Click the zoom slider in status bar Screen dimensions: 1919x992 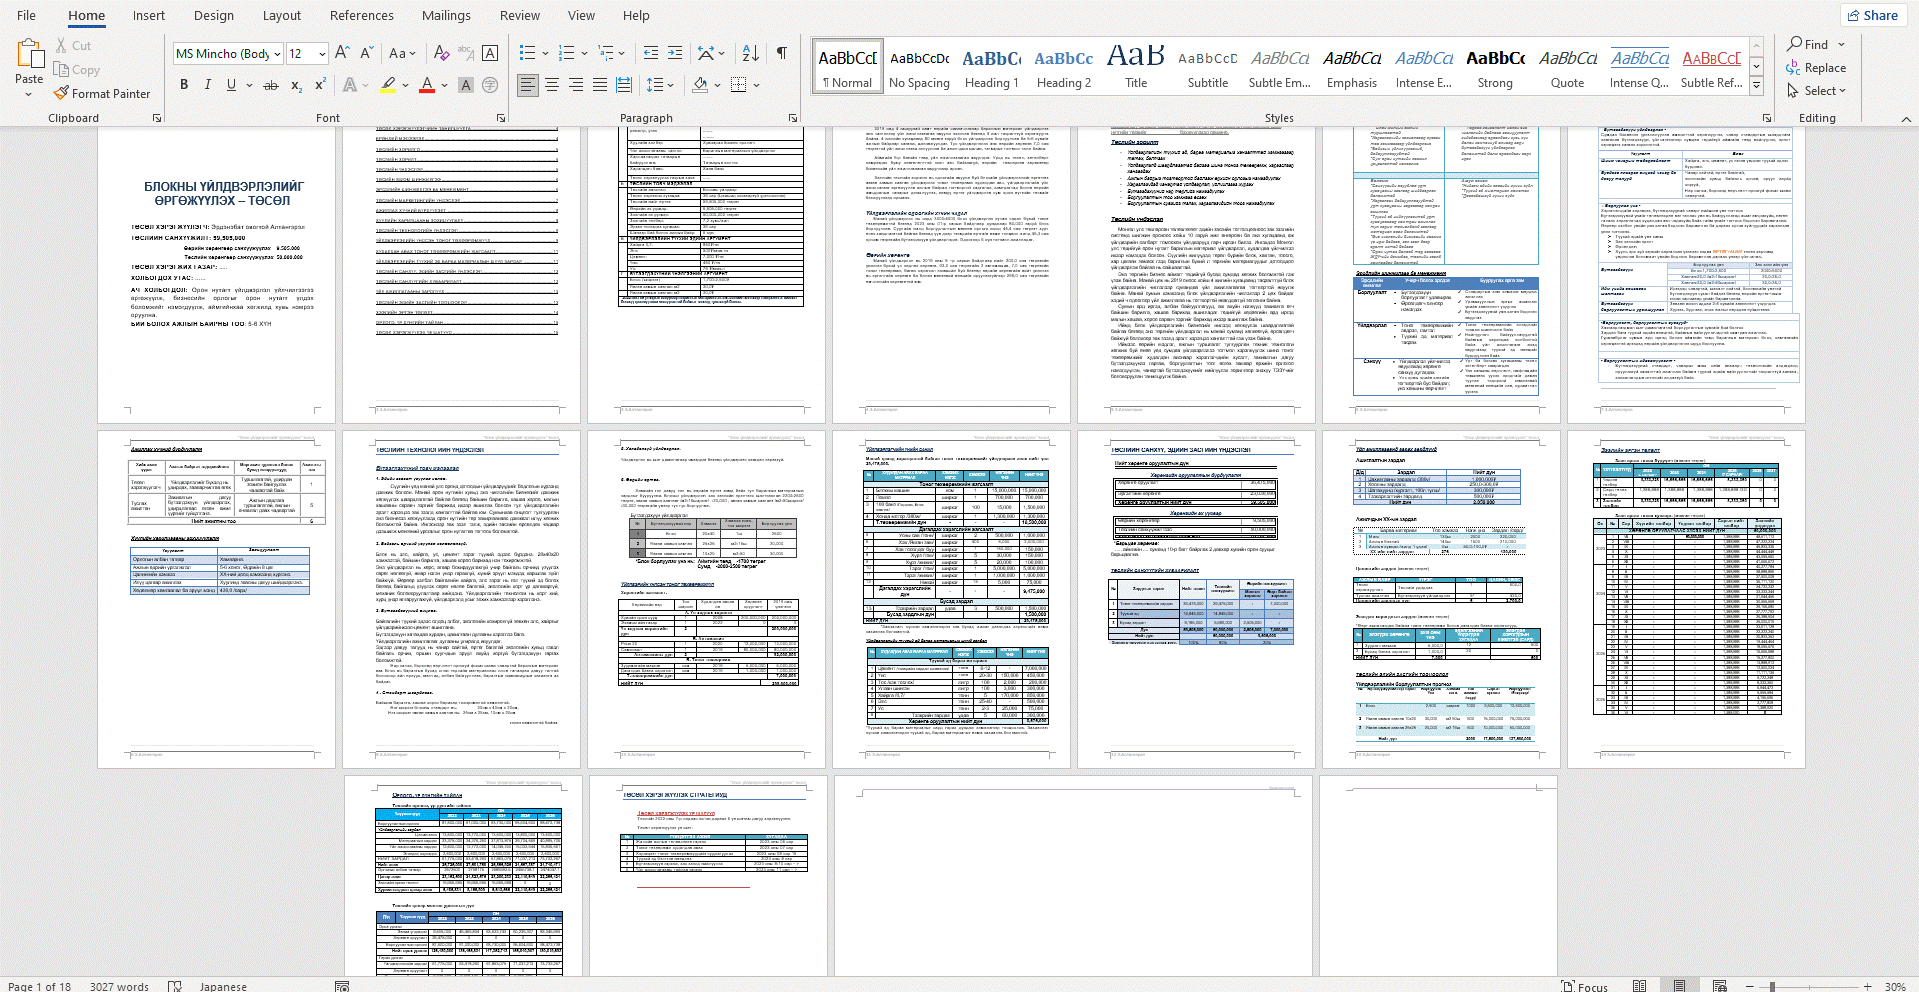[x=1809, y=986]
